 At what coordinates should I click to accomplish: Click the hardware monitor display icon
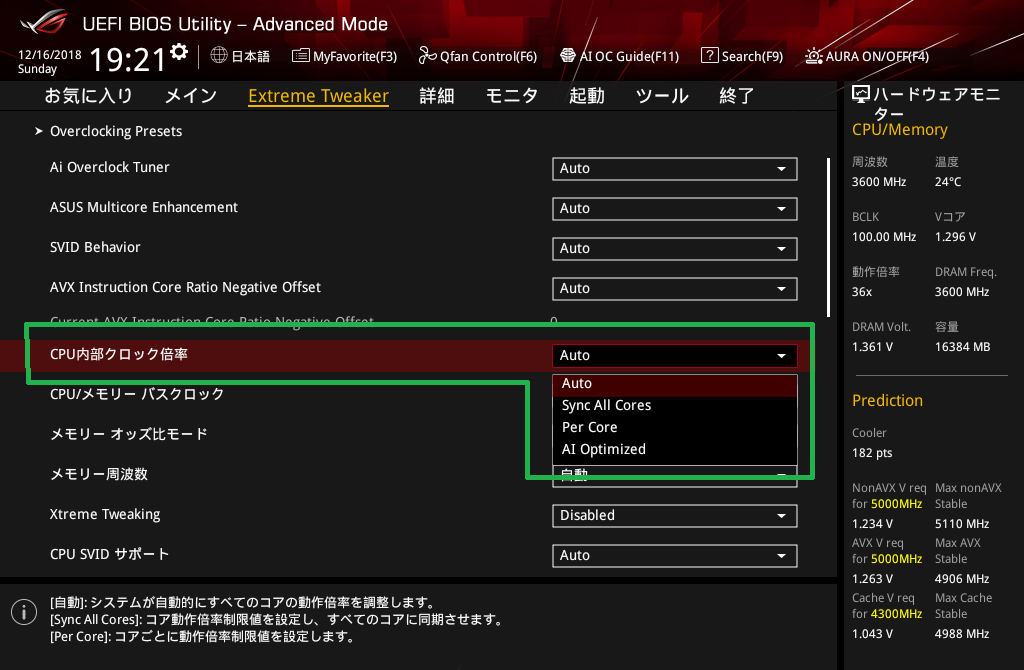(x=861, y=95)
